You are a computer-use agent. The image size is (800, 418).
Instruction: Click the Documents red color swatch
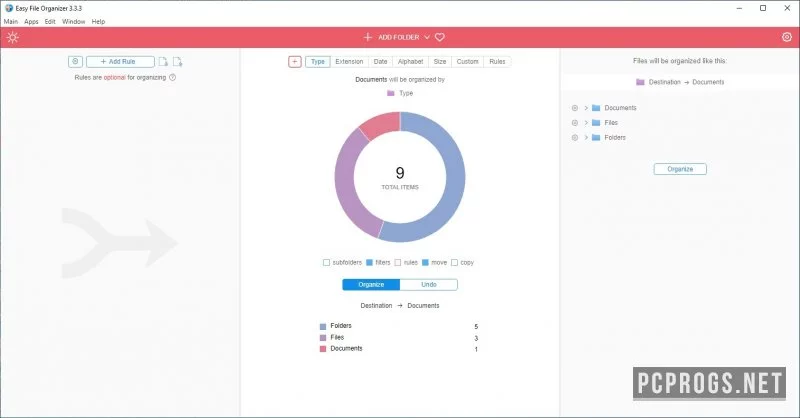[322, 349]
